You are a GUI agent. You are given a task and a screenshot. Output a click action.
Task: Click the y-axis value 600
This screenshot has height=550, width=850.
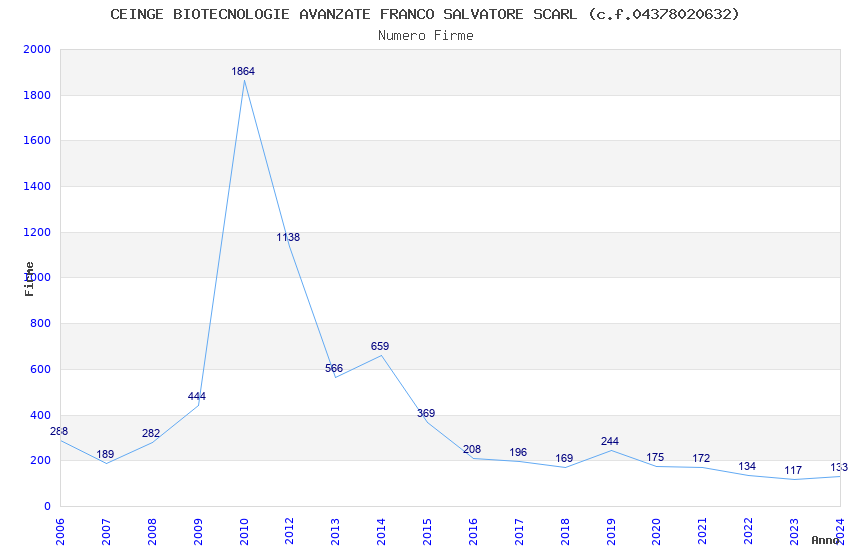40,370
